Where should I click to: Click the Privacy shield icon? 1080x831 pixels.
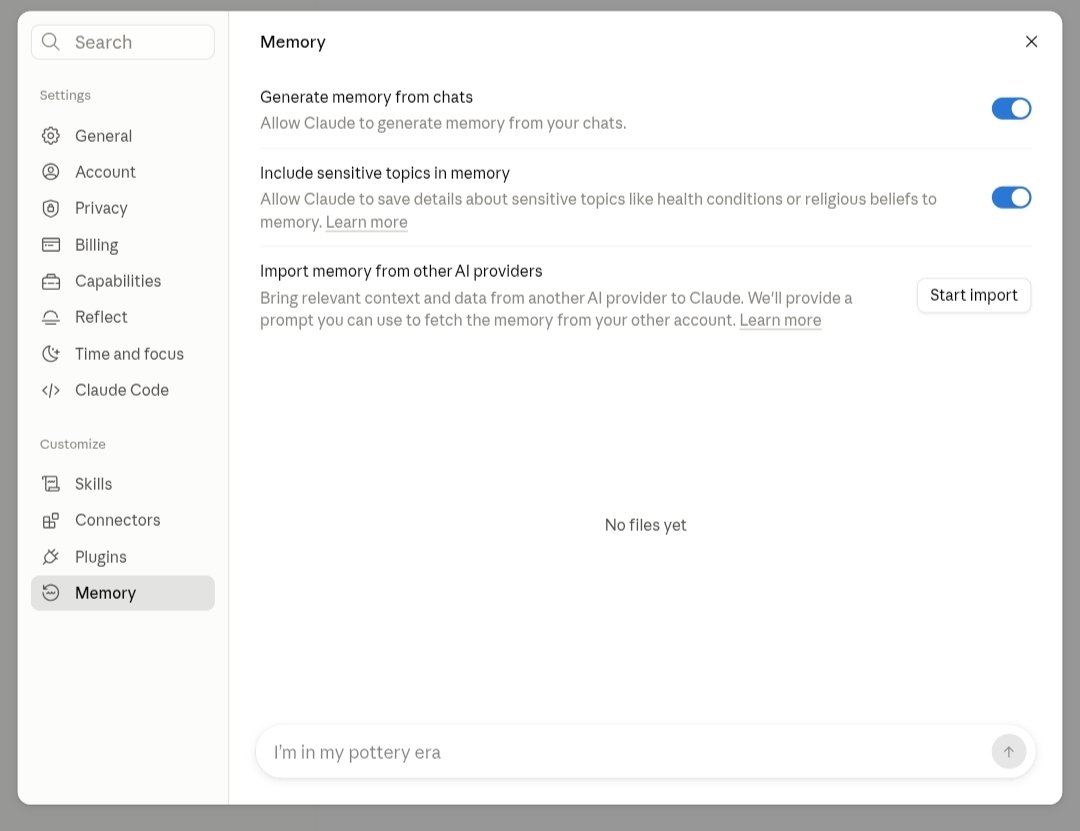point(50,208)
